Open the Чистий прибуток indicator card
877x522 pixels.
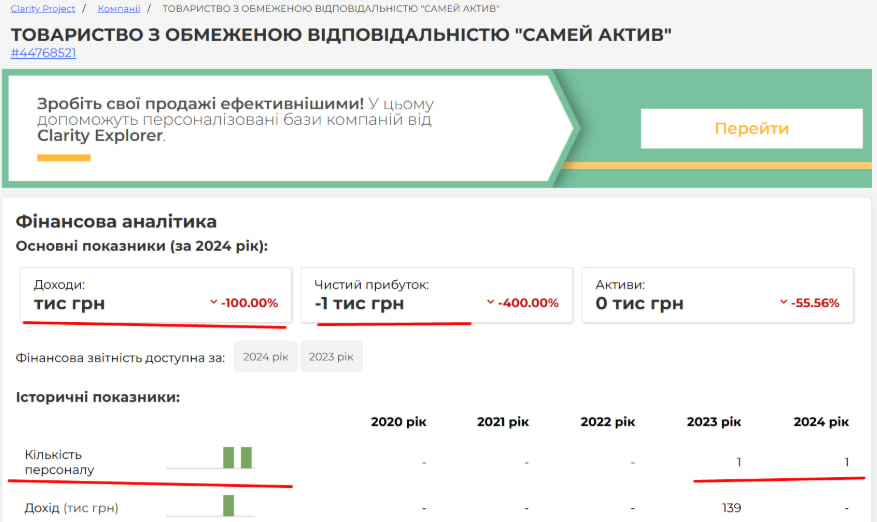click(x=437, y=295)
